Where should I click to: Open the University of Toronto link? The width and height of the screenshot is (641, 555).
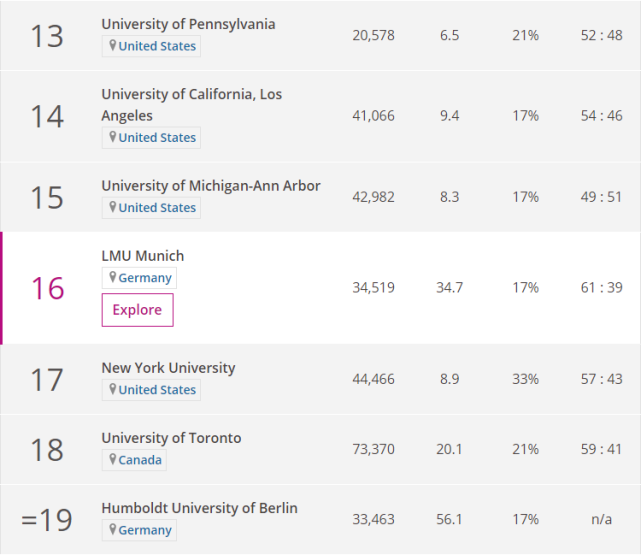click(171, 438)
